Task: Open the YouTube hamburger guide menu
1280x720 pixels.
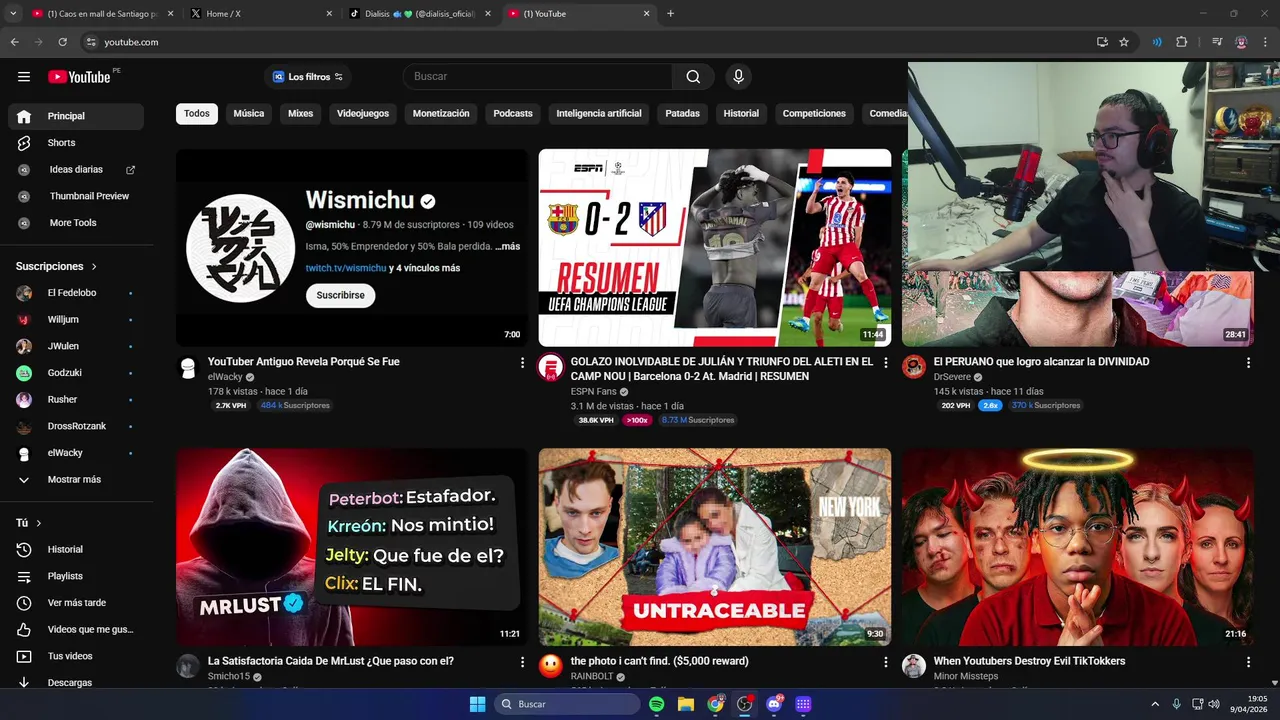Action: tap(24, 77)
